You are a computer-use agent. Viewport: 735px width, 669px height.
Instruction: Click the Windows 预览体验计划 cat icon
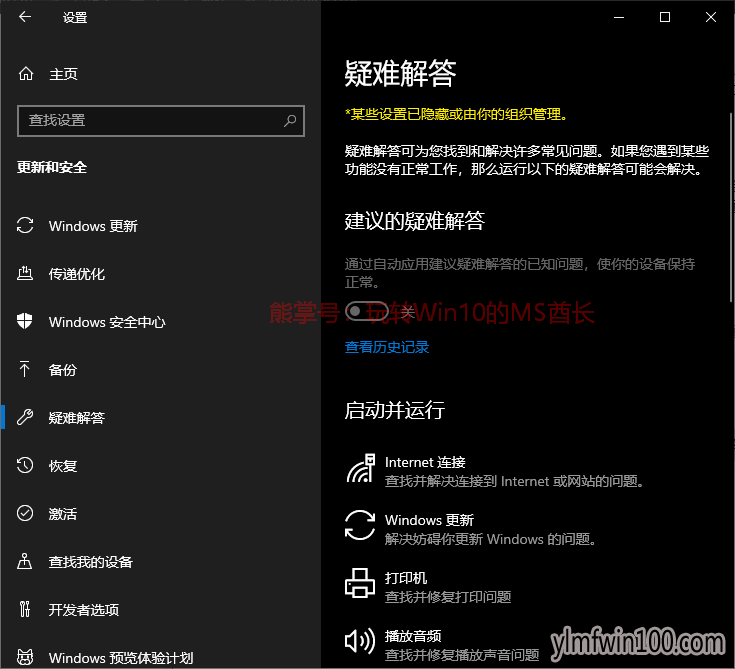click(25, 657)
